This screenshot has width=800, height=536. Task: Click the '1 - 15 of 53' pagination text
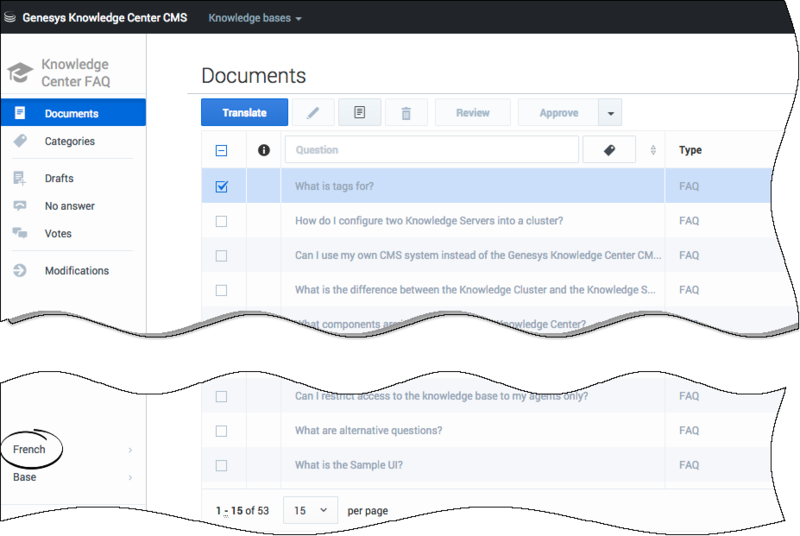[x=242, y=511]
